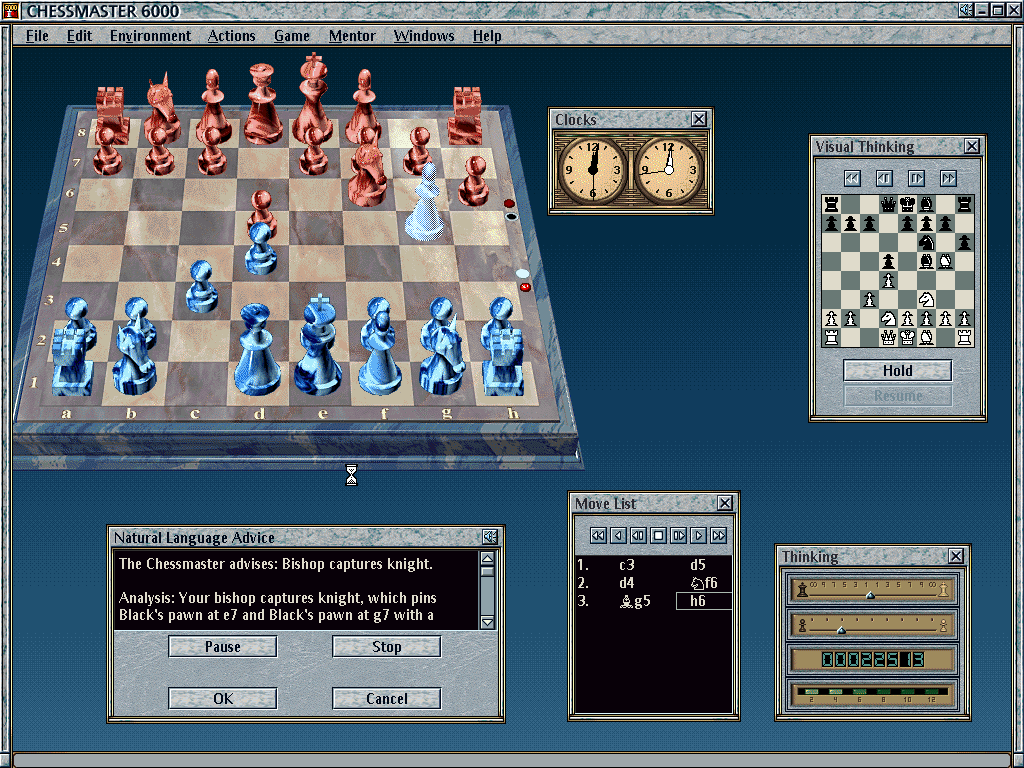Step back one move in Move List
1024x768 pixels.
tap(618, 536)
